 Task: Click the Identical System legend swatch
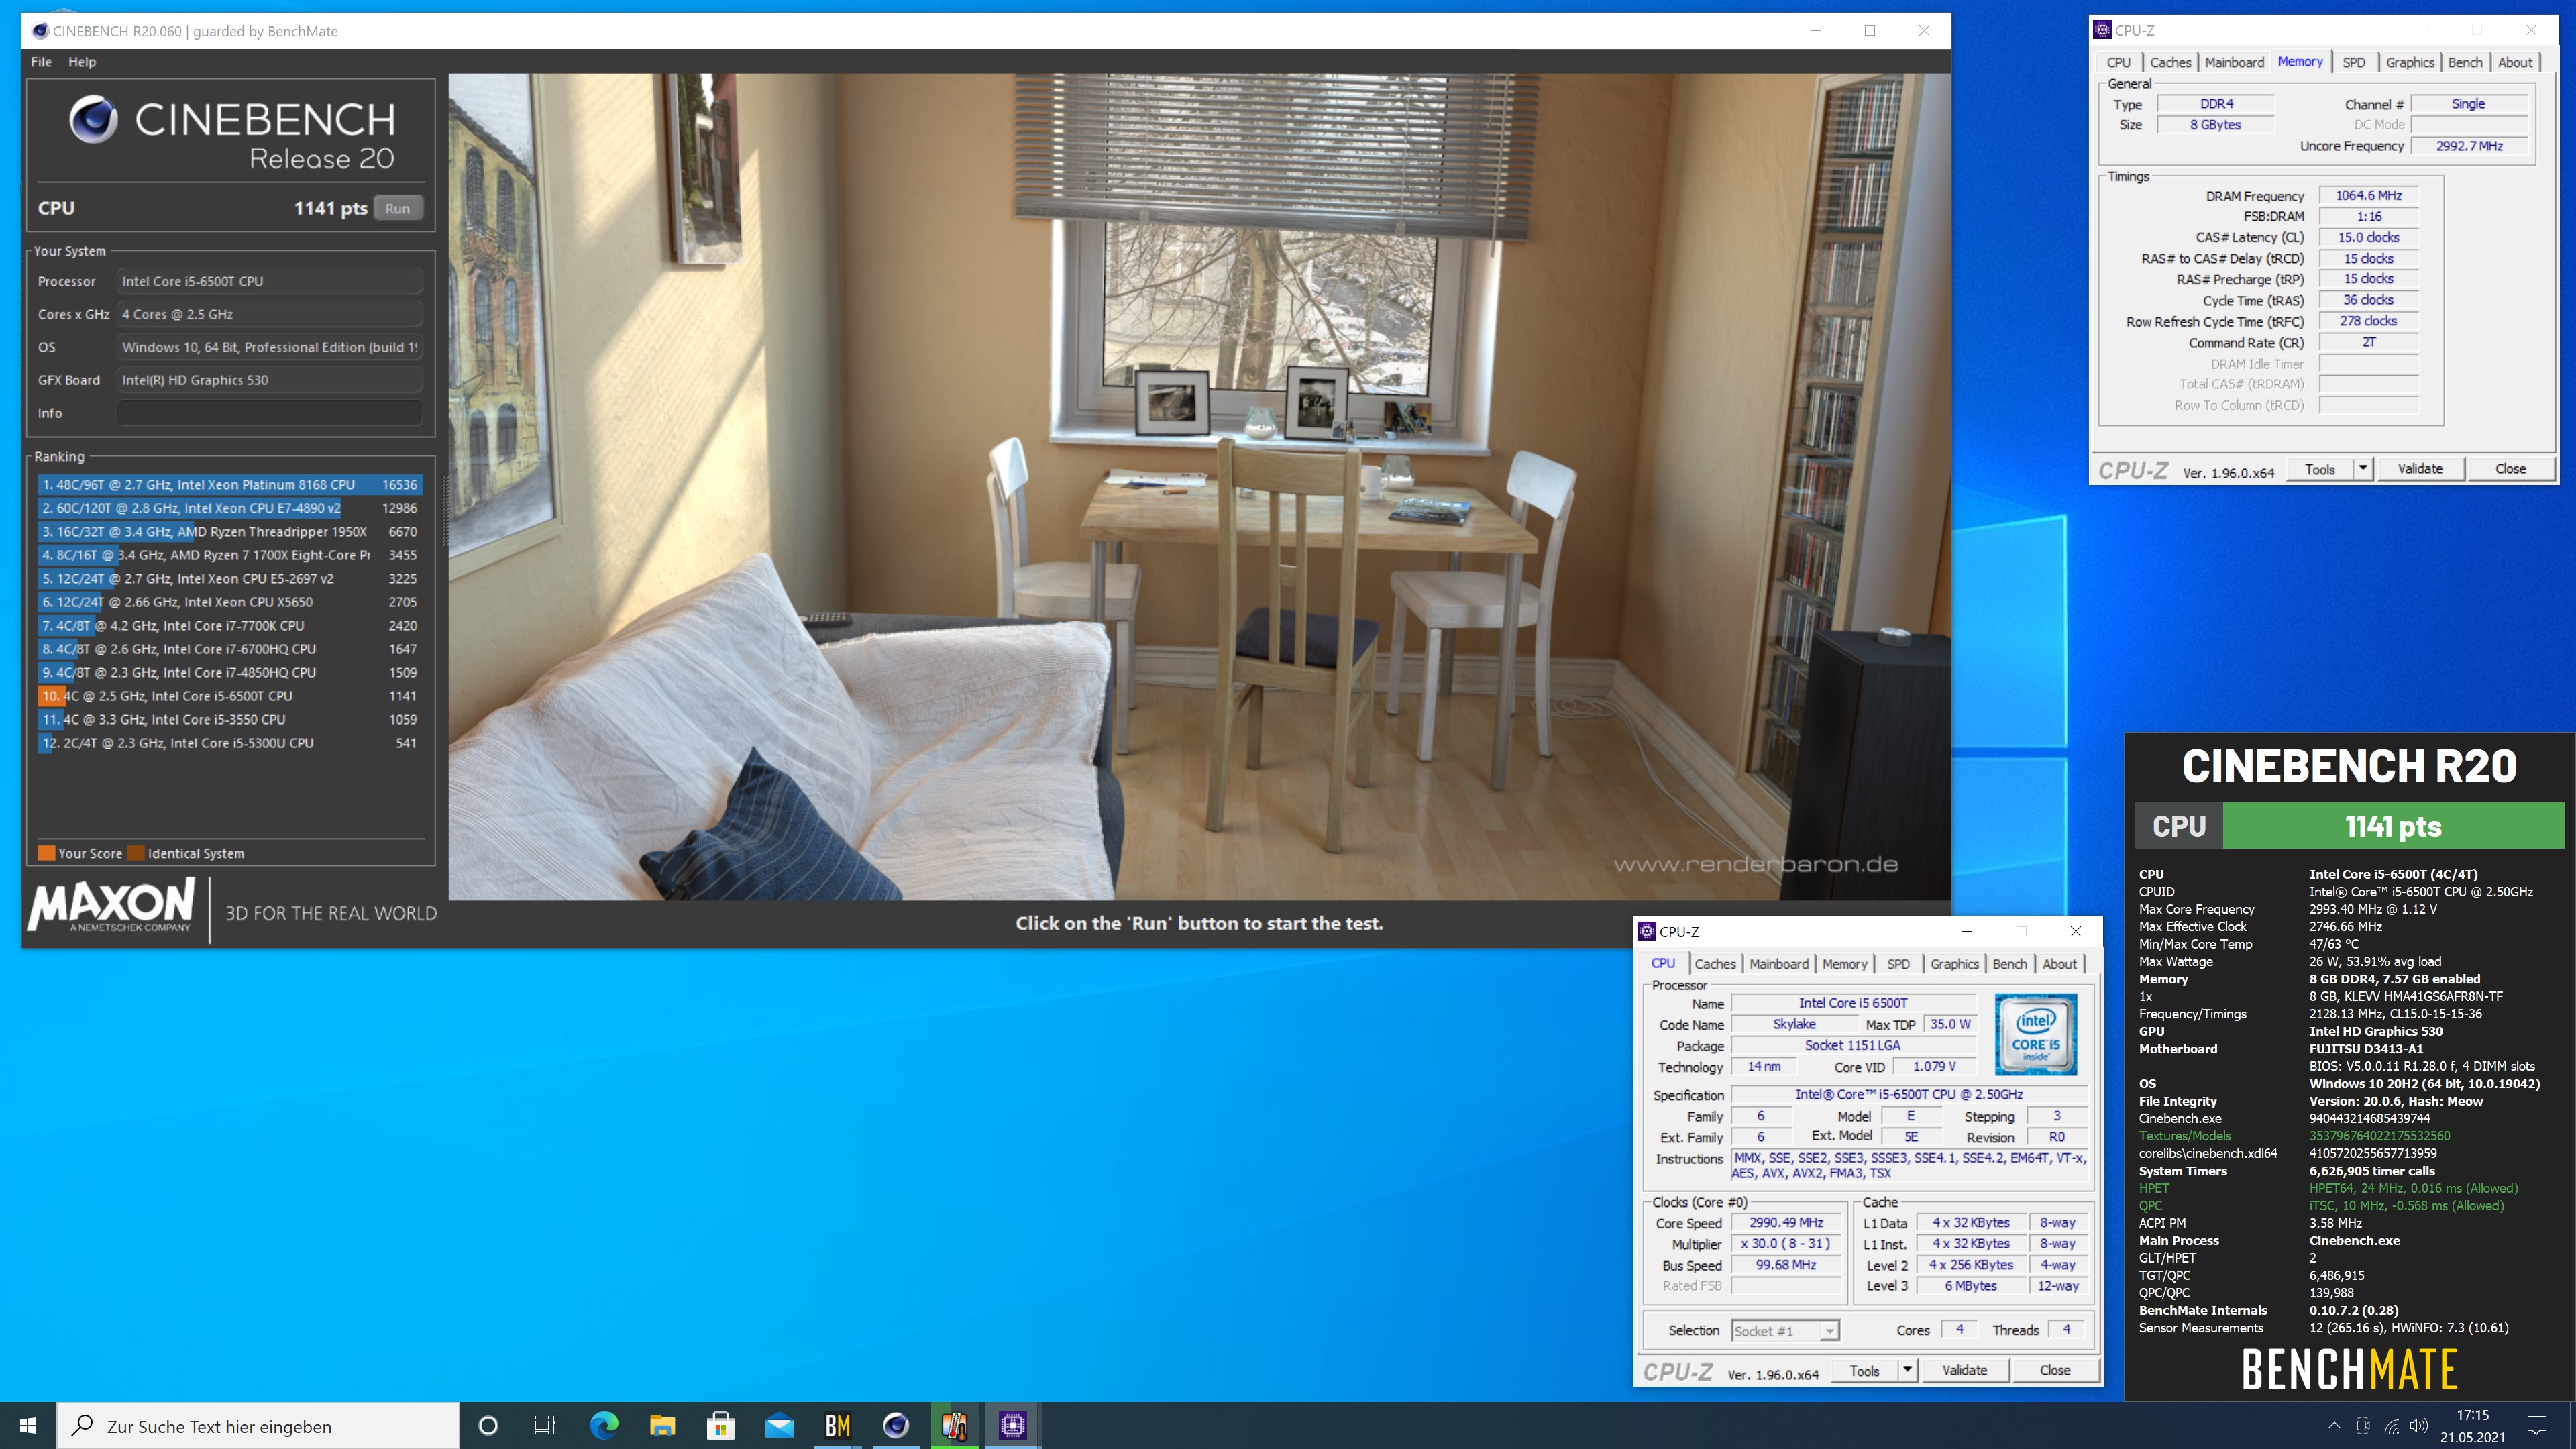tap(136, 853)
